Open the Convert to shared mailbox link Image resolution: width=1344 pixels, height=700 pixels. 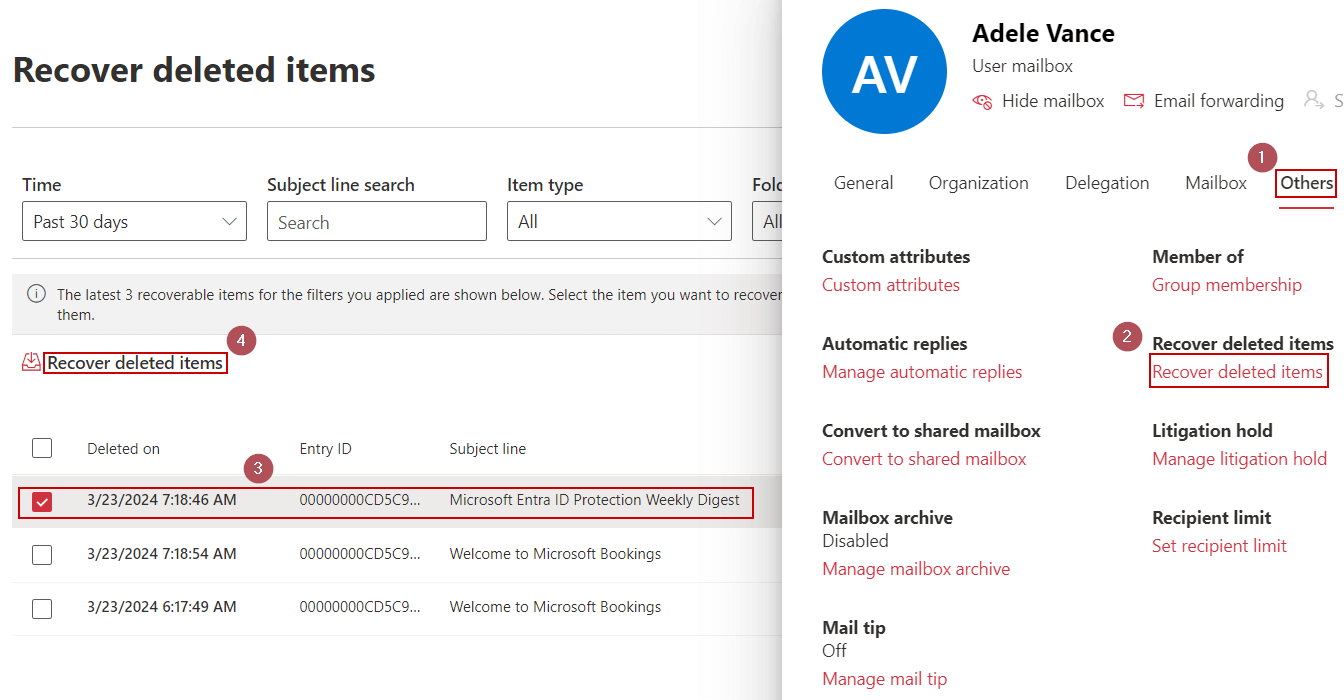tap(924, 459)
